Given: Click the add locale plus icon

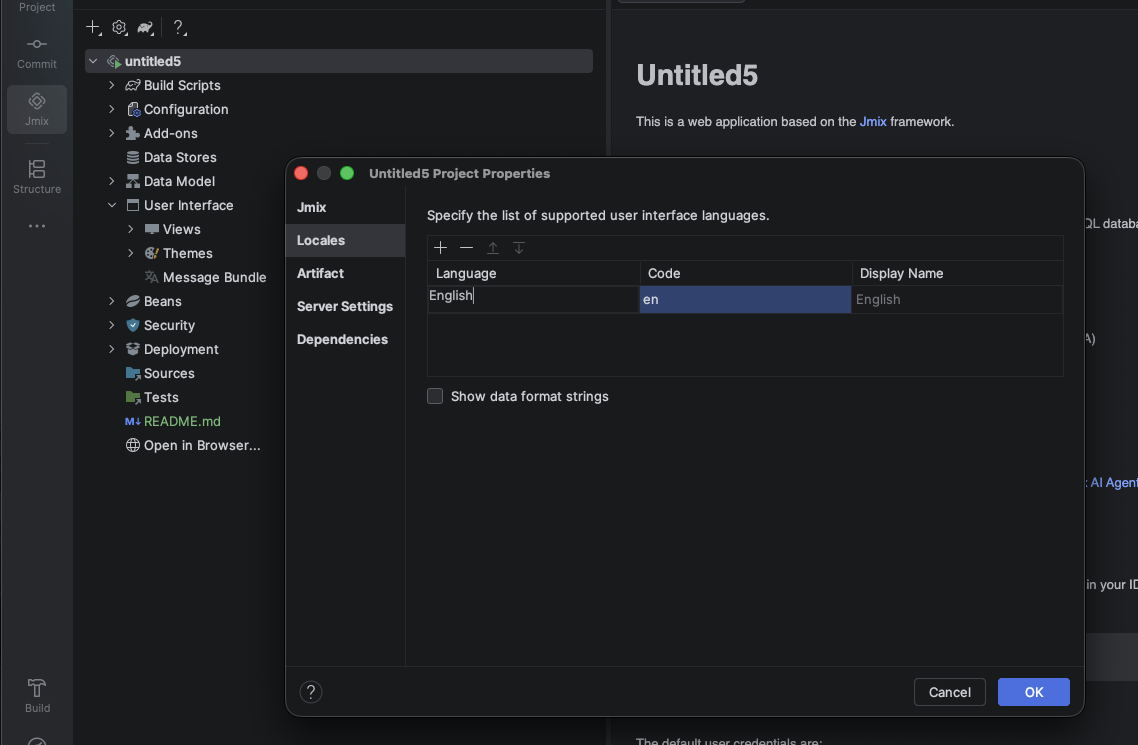Looking at the screenshot, I should point(440,248).
